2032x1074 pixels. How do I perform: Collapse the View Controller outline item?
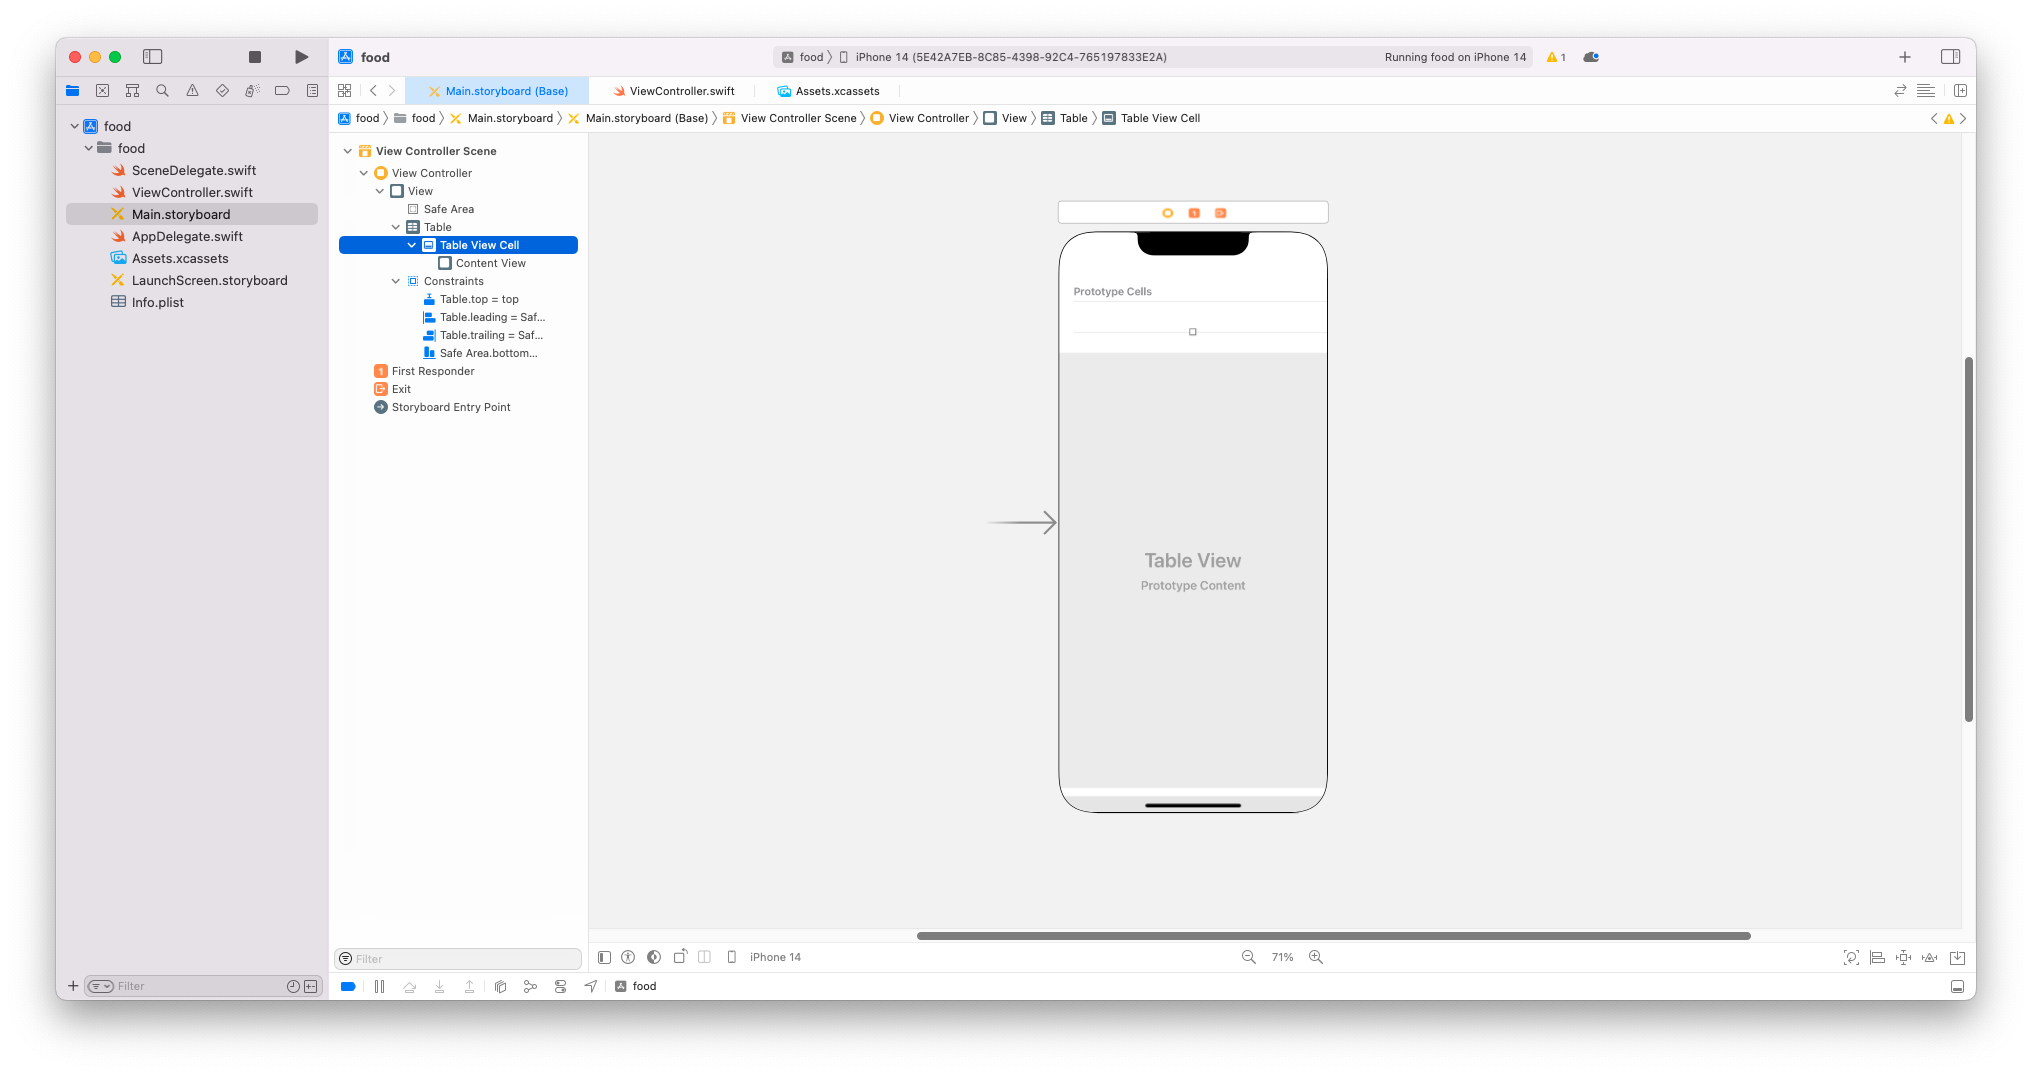(364, 173)
